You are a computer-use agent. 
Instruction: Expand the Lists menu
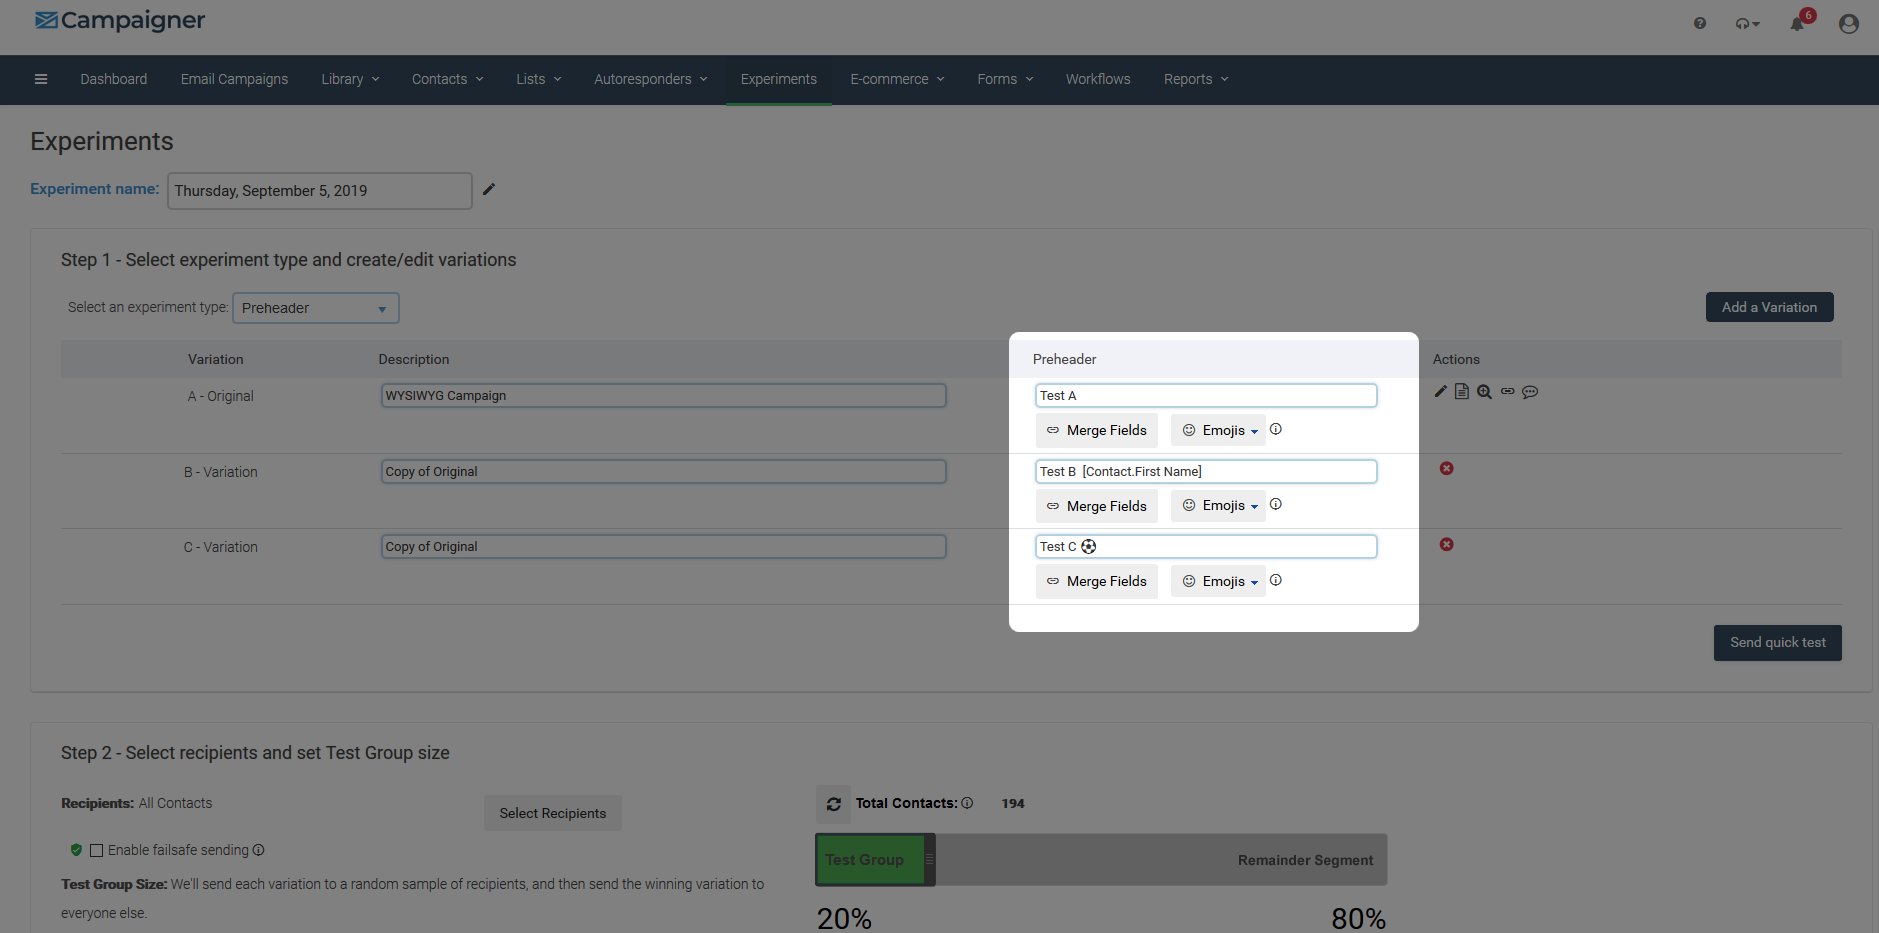point(539,79)
